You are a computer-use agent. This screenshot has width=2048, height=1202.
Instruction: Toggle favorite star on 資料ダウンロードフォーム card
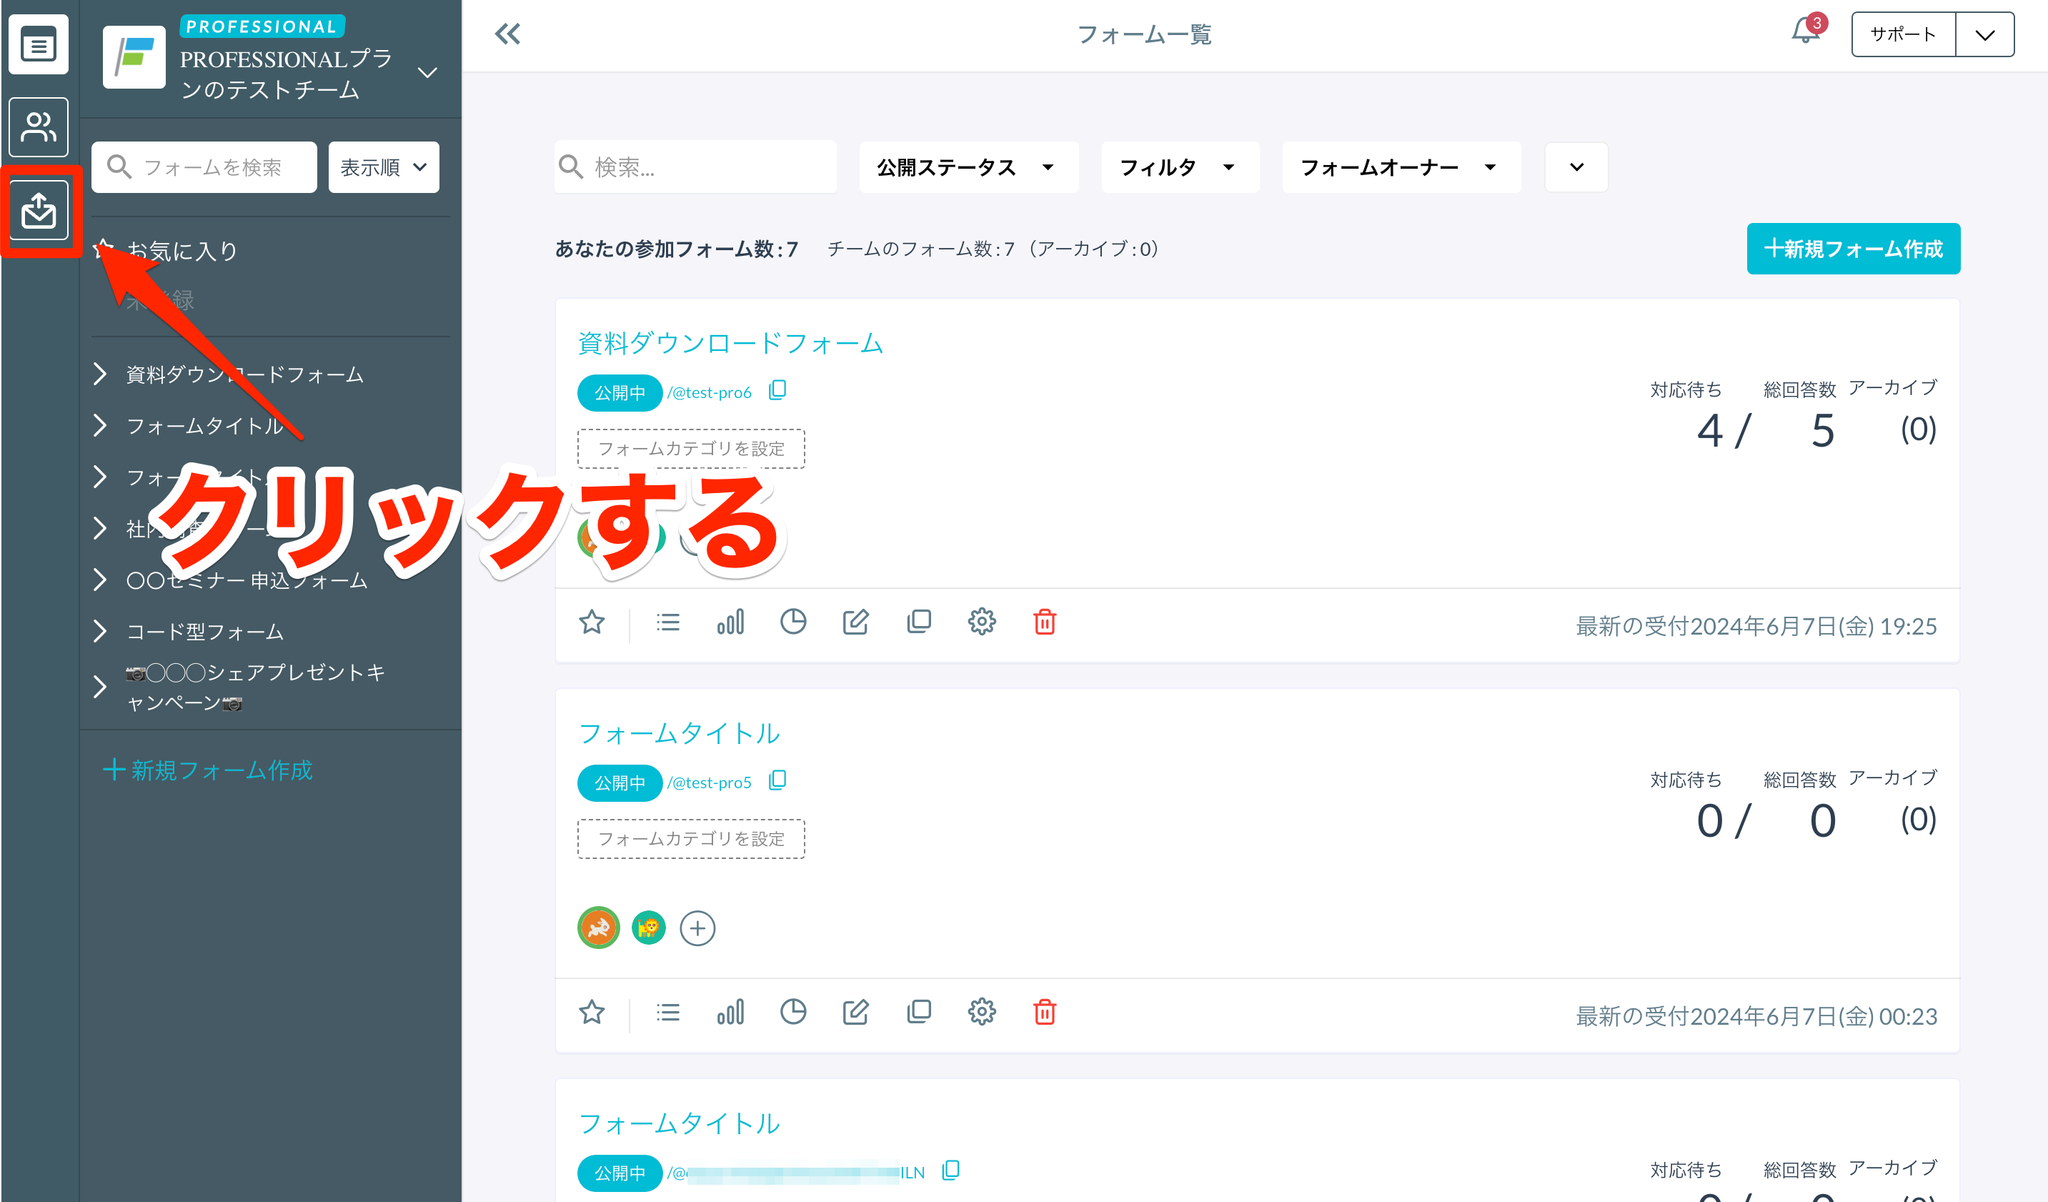point(592,622)
